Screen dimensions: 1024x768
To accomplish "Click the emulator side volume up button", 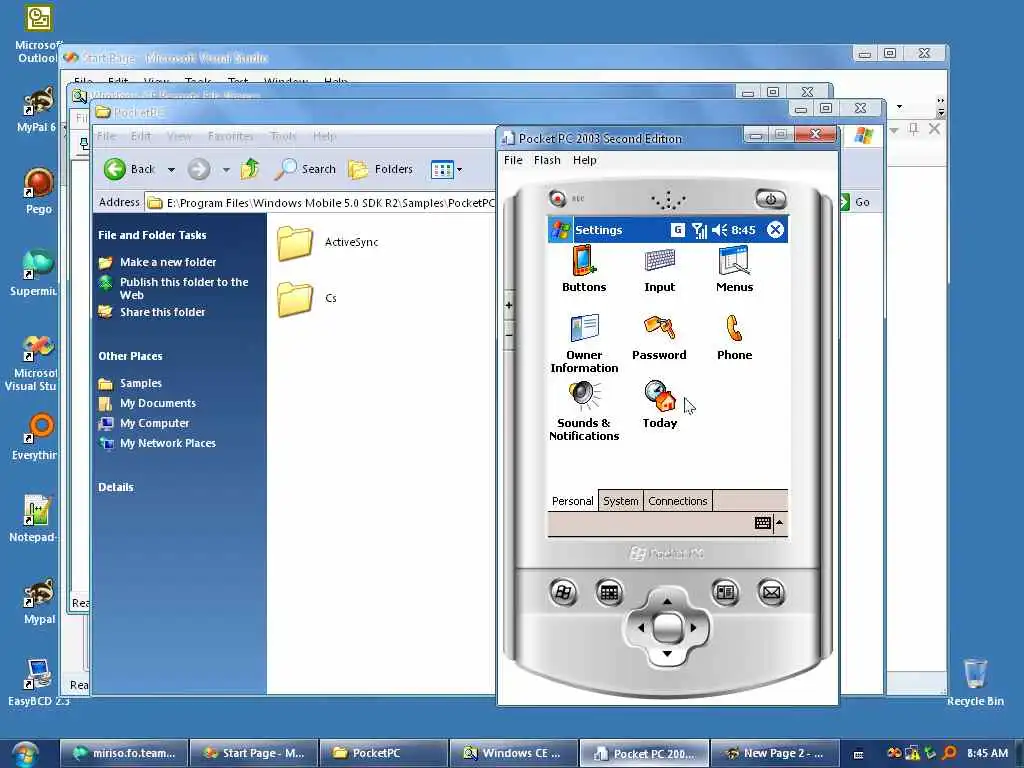I will tap(509, 305).
